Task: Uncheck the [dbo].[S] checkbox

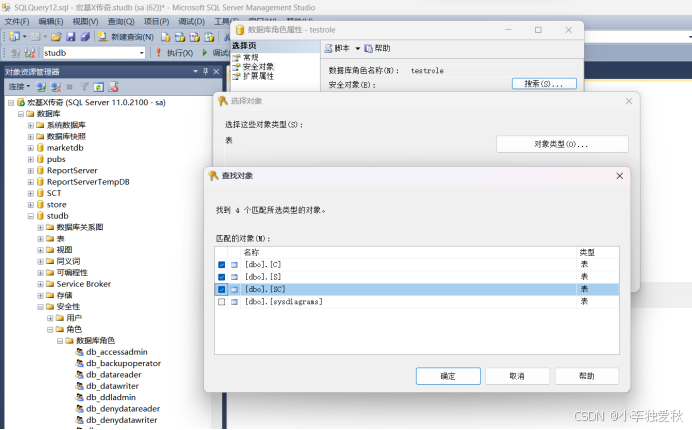Action: [x=222, y=277]
